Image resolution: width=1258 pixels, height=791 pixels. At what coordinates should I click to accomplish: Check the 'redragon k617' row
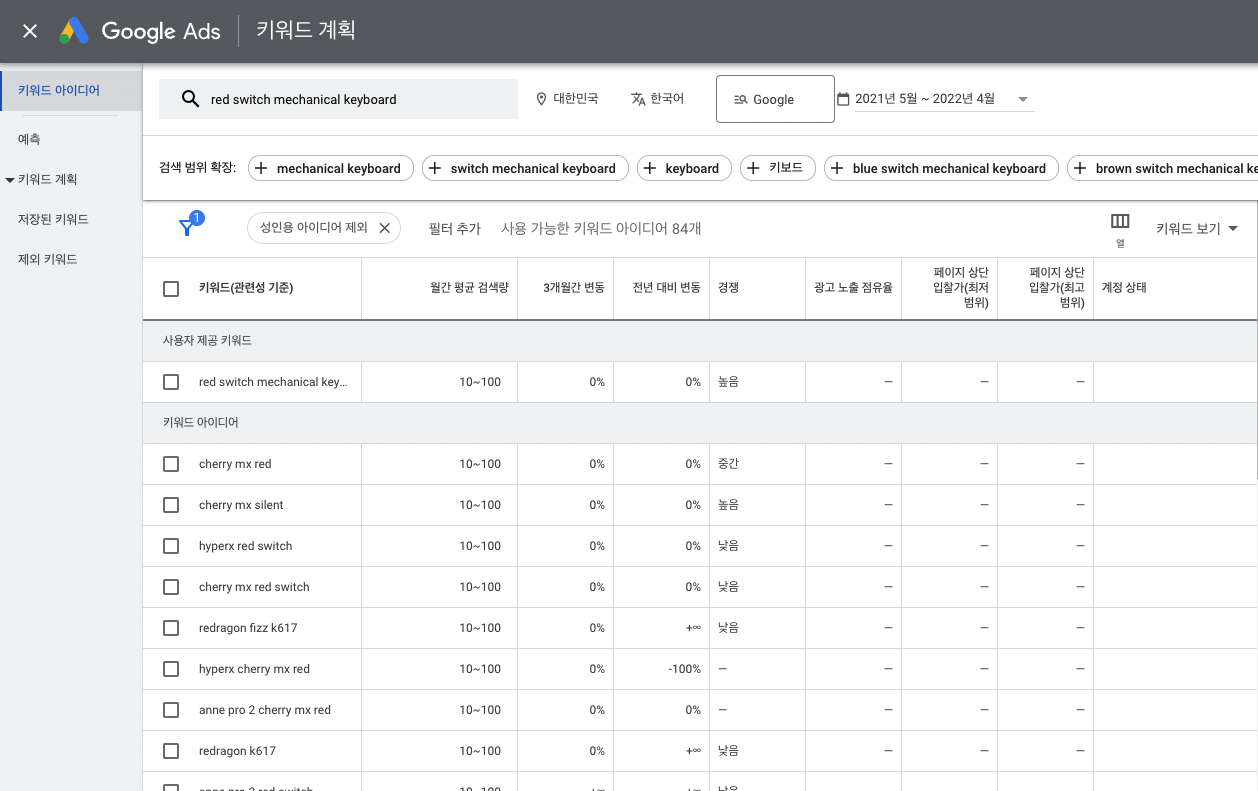(x=171, y=751)
